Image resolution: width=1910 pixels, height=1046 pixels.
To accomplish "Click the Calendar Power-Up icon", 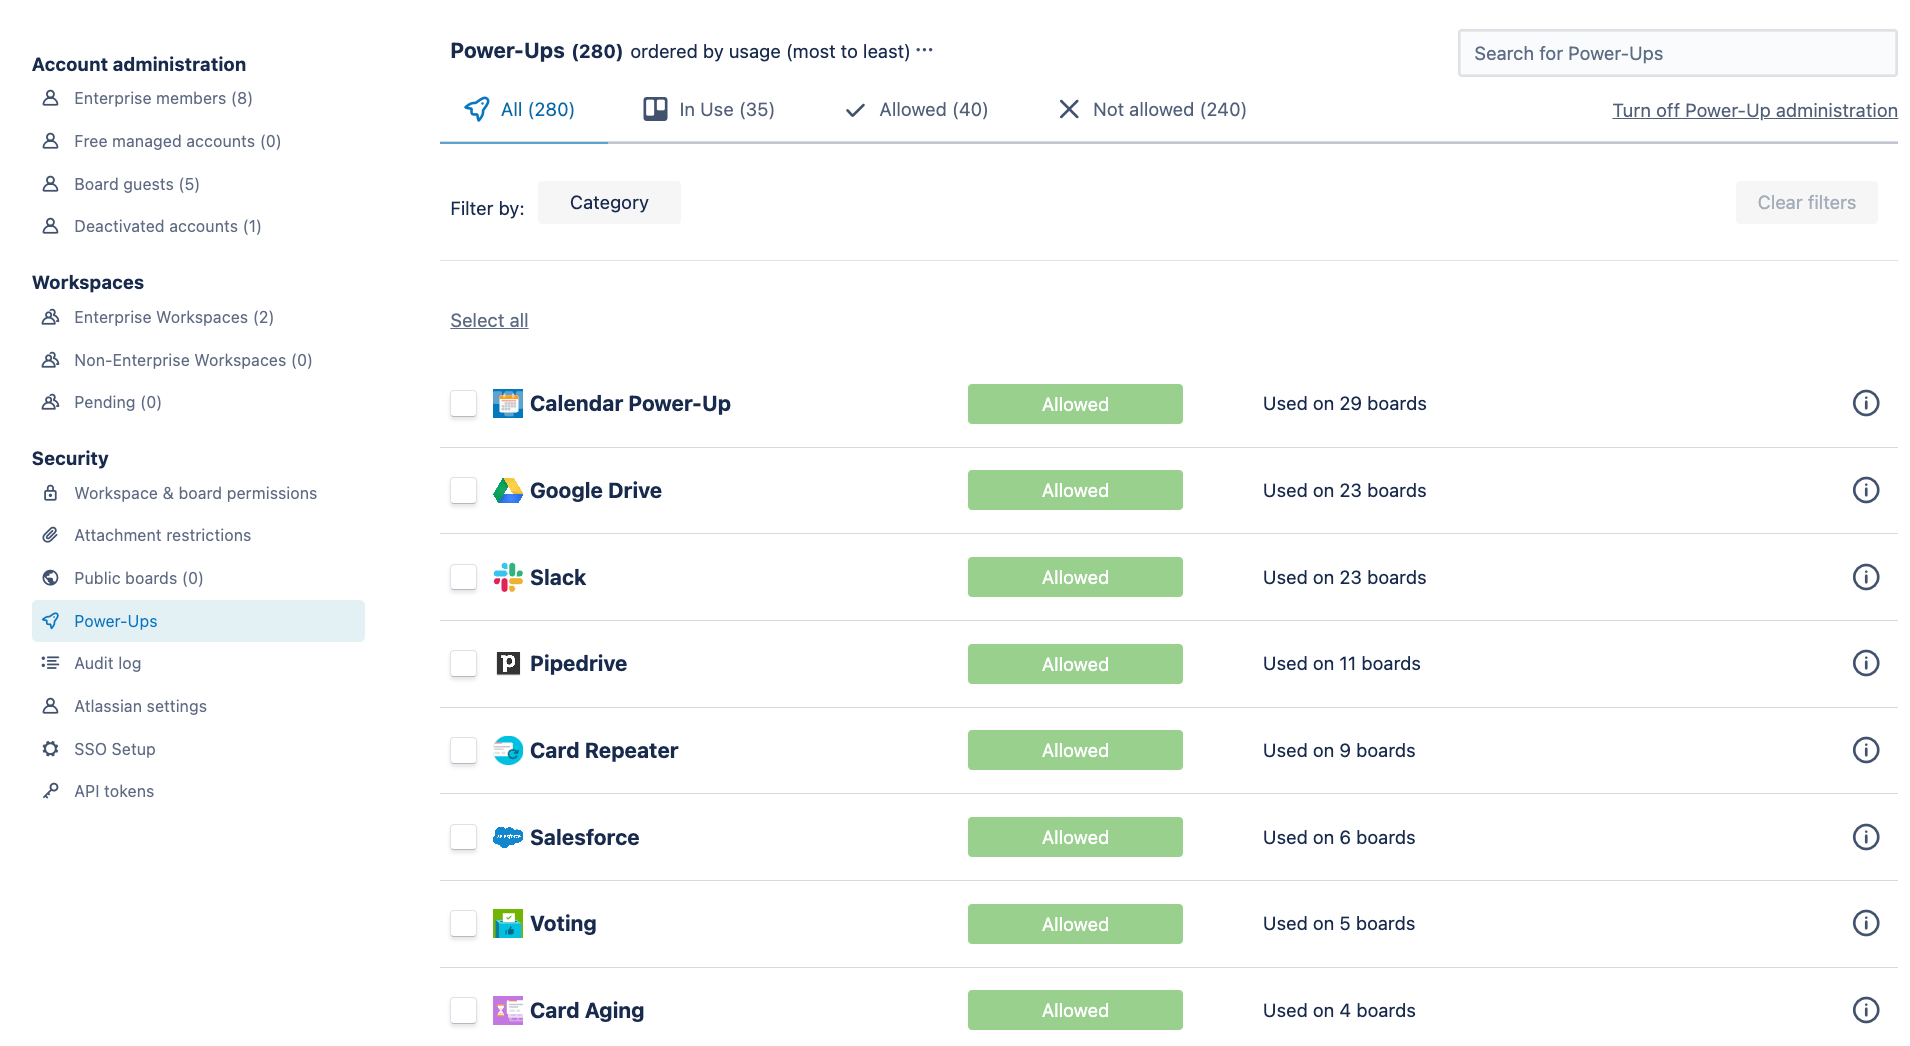I will click(508, 404).
